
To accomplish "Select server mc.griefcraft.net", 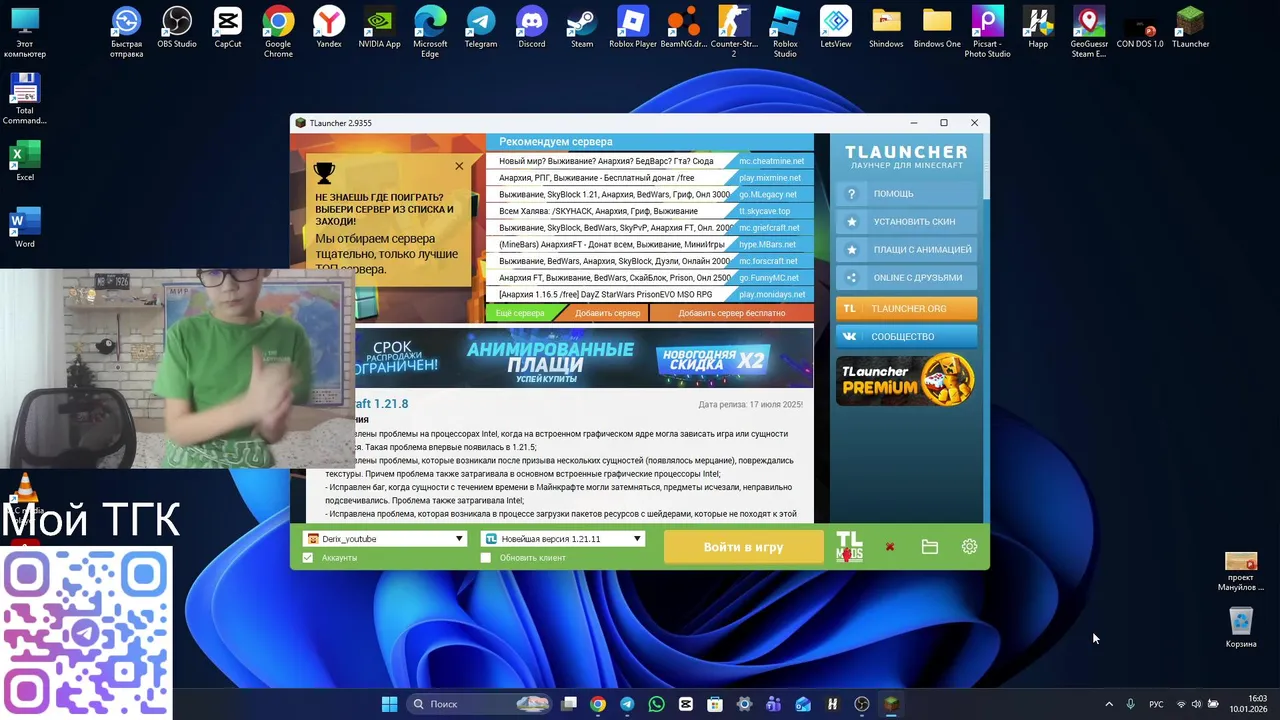I will 650,228.
